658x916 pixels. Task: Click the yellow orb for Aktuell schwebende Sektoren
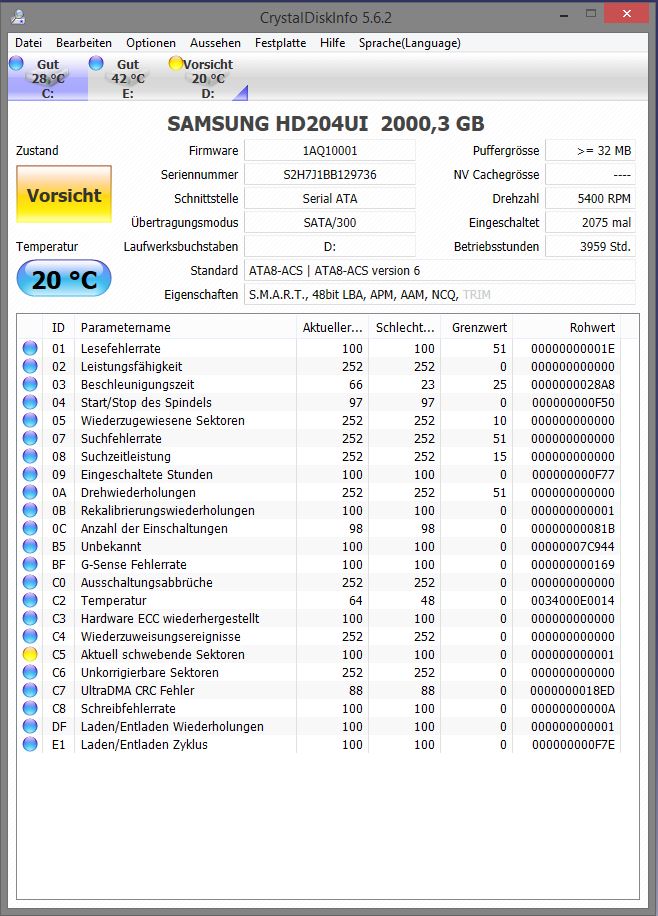(x=30, y=654)
